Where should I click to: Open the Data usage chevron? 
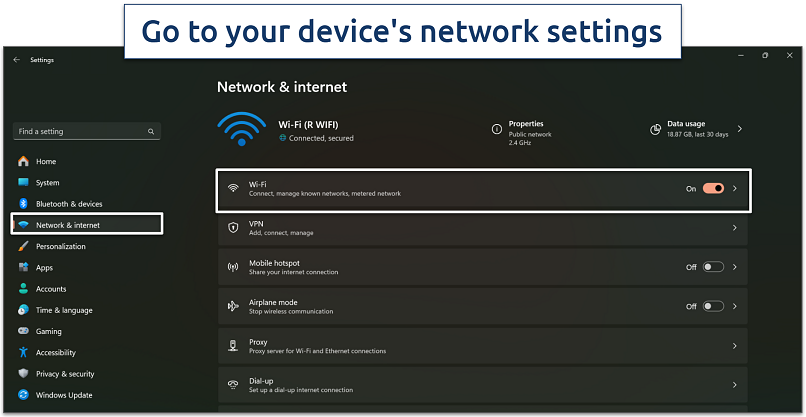point(740,129)
